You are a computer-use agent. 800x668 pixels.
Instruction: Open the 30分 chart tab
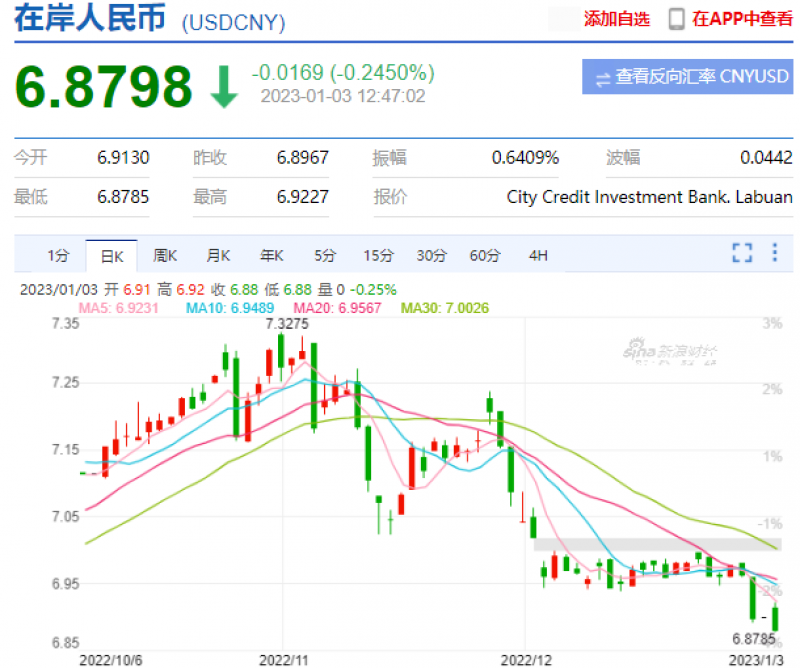pyautogui.click(x=431, y=255)
